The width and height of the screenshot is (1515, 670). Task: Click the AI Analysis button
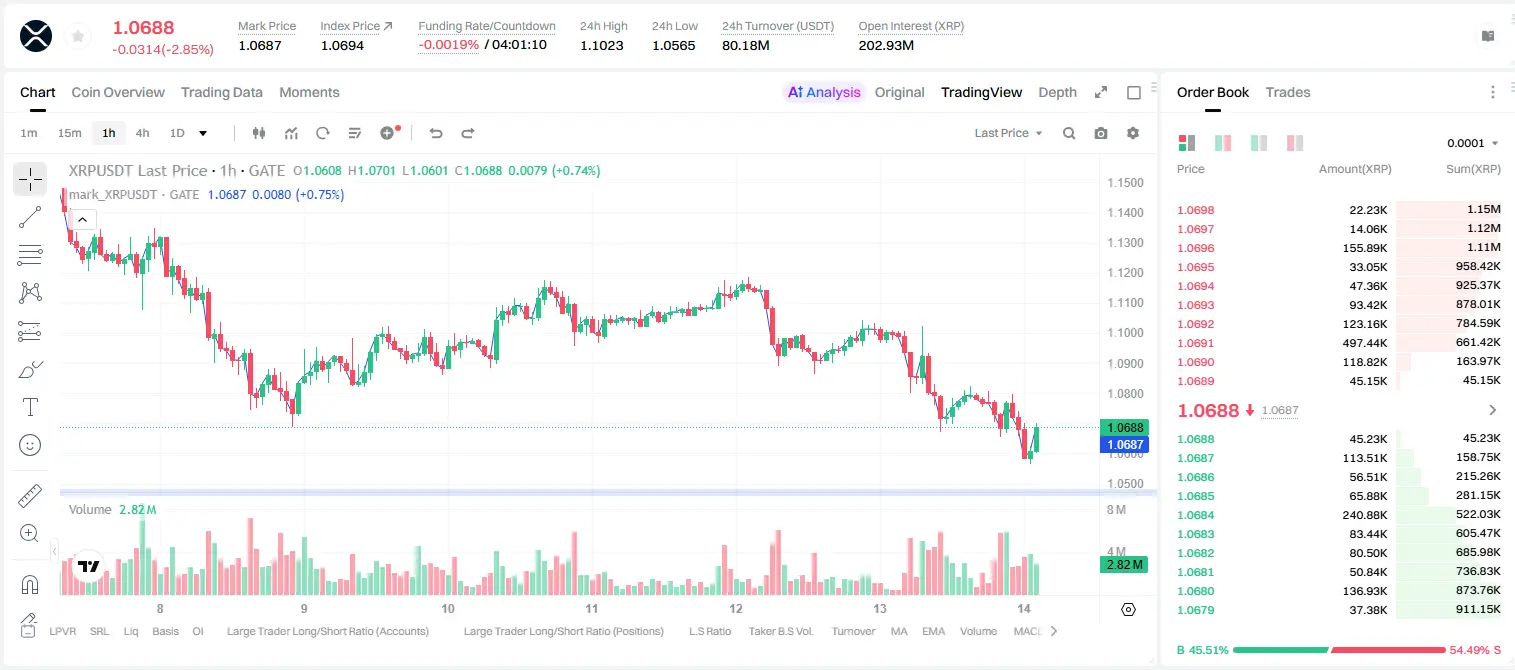[824, 92]
